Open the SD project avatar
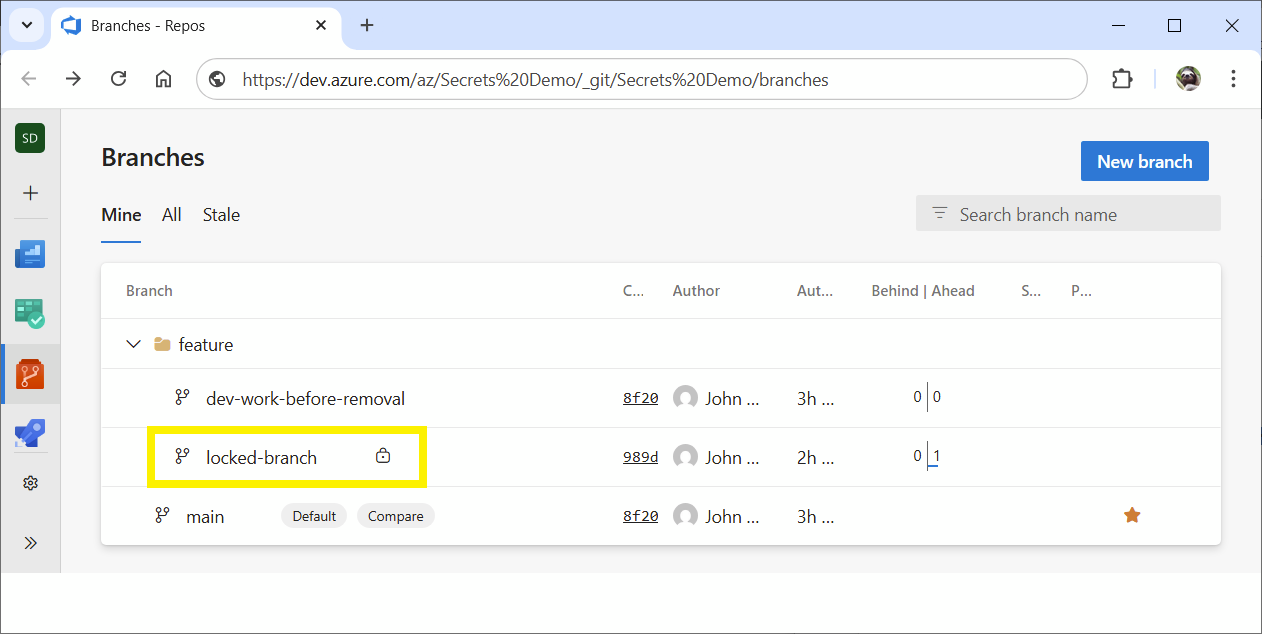The image size is (1262, 634). [30, 138]
